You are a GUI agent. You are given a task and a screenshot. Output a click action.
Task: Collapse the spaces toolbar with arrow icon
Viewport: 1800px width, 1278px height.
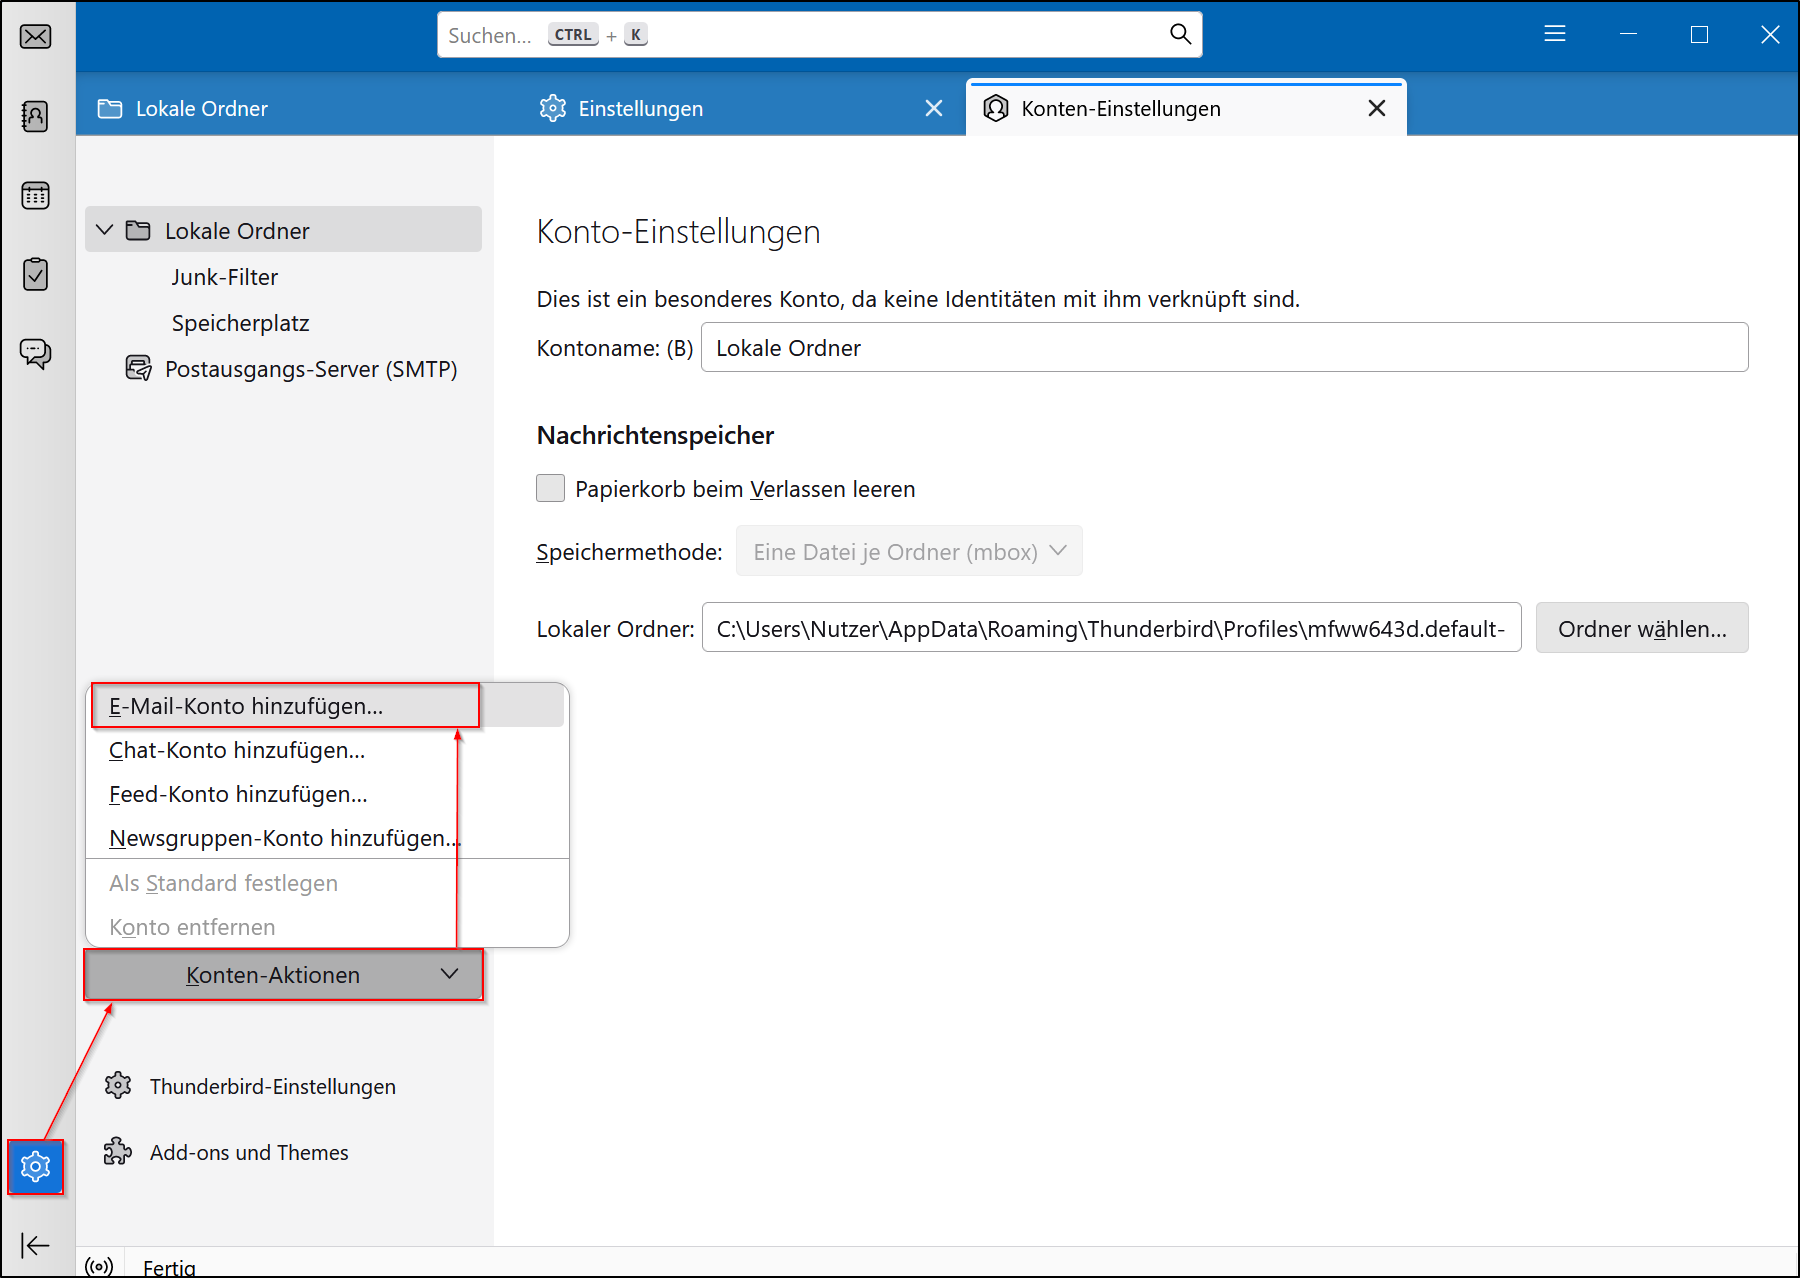pyautogui.click(x=36, y=1245)
